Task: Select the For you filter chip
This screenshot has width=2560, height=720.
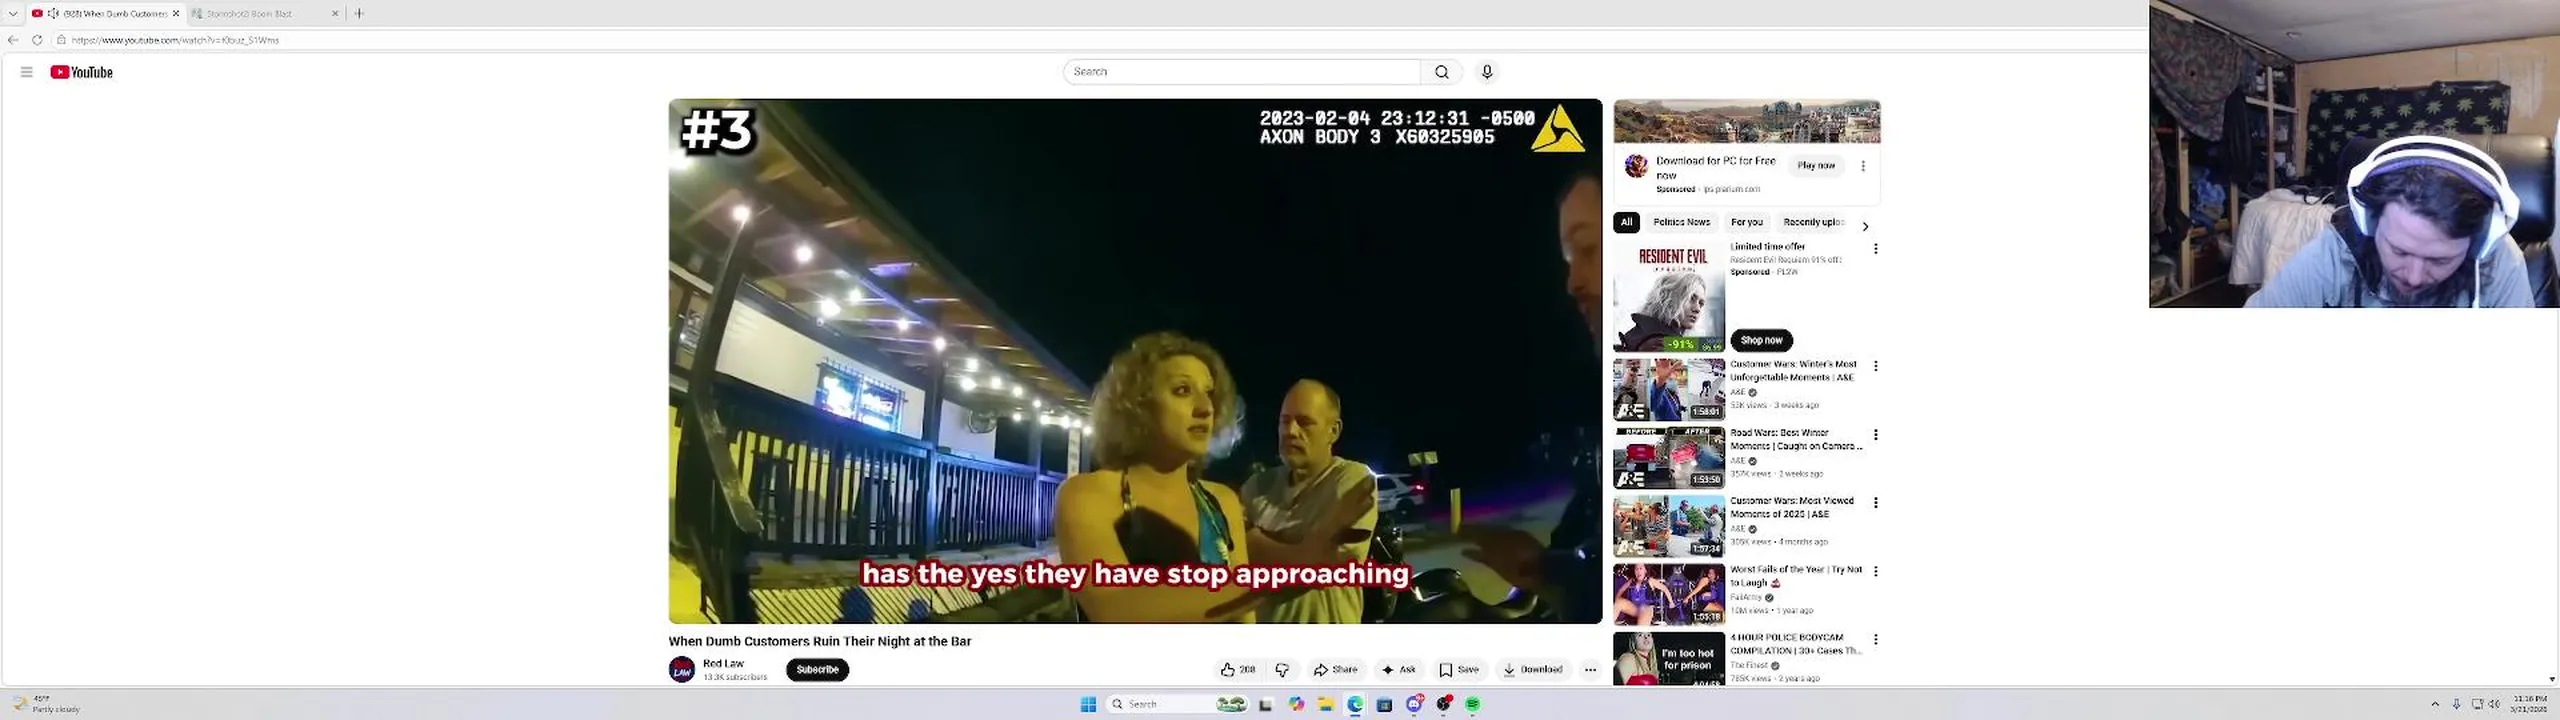Action: pyautogui.click(x=1746, y=222)
